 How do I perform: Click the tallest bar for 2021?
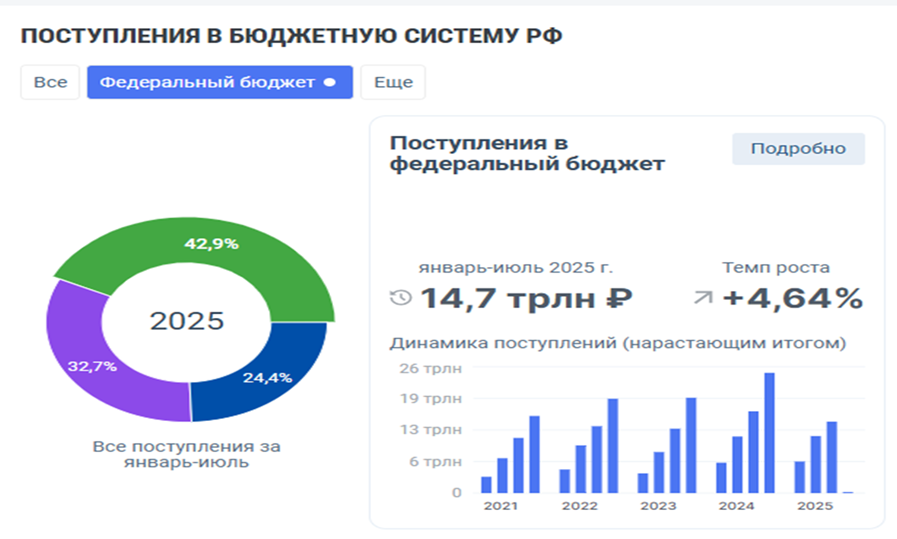(x=534, y=454)
